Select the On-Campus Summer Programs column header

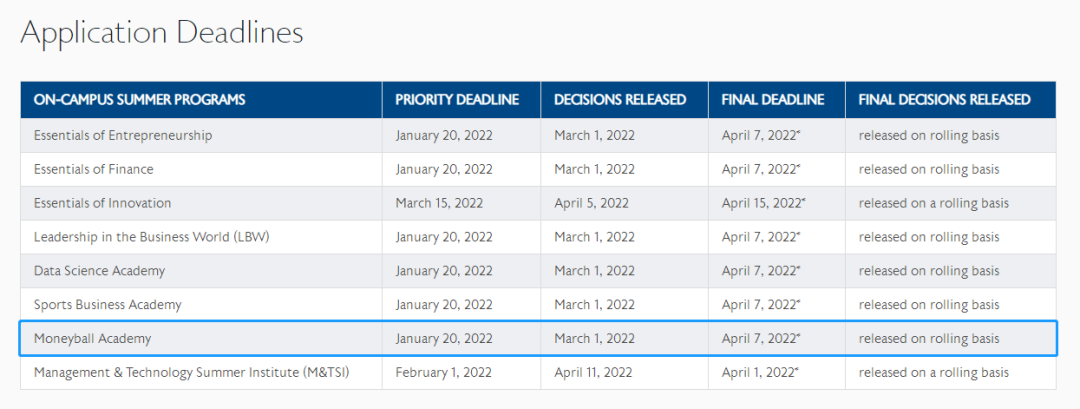pos(139,100)
